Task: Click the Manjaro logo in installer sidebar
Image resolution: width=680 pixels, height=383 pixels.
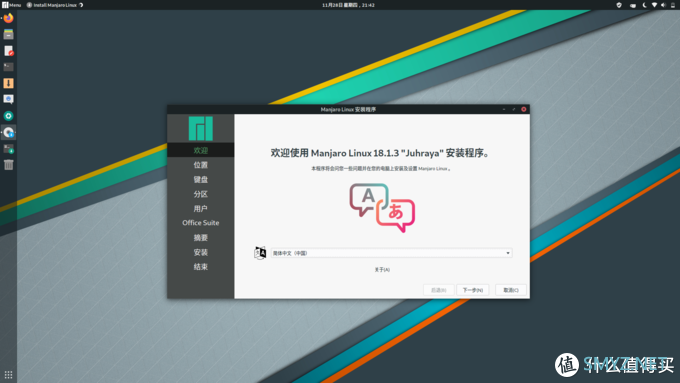Action: pos(201,128)
